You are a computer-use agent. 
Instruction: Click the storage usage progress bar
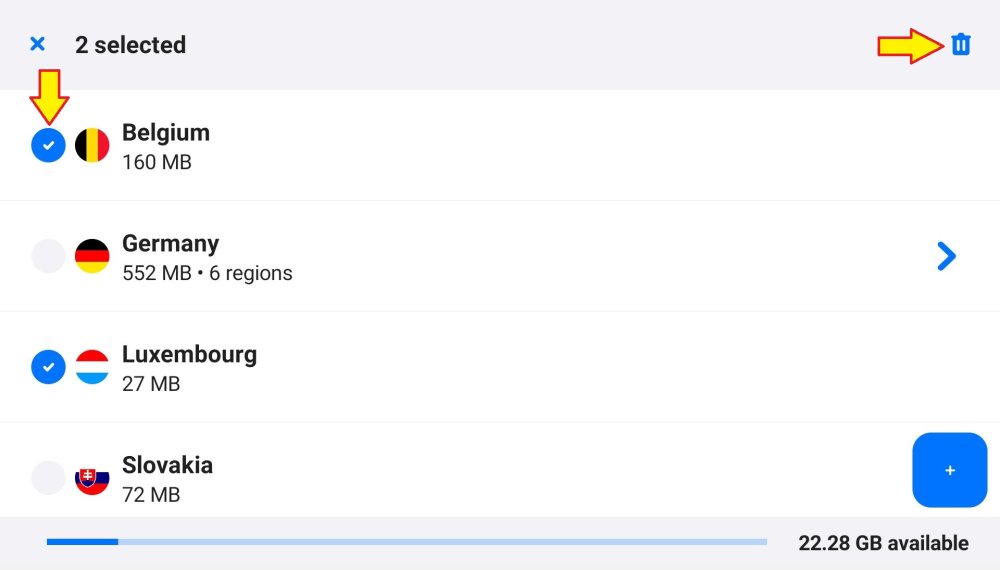point(406,542)
